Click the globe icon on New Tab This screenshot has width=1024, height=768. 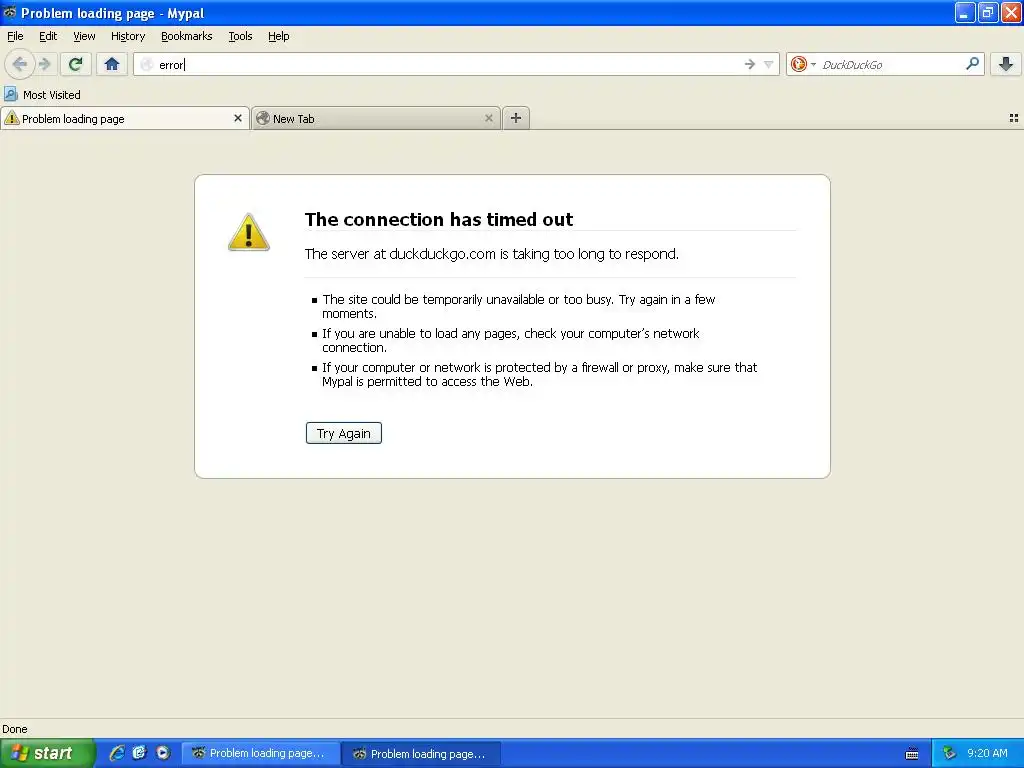tap(263, 118)
